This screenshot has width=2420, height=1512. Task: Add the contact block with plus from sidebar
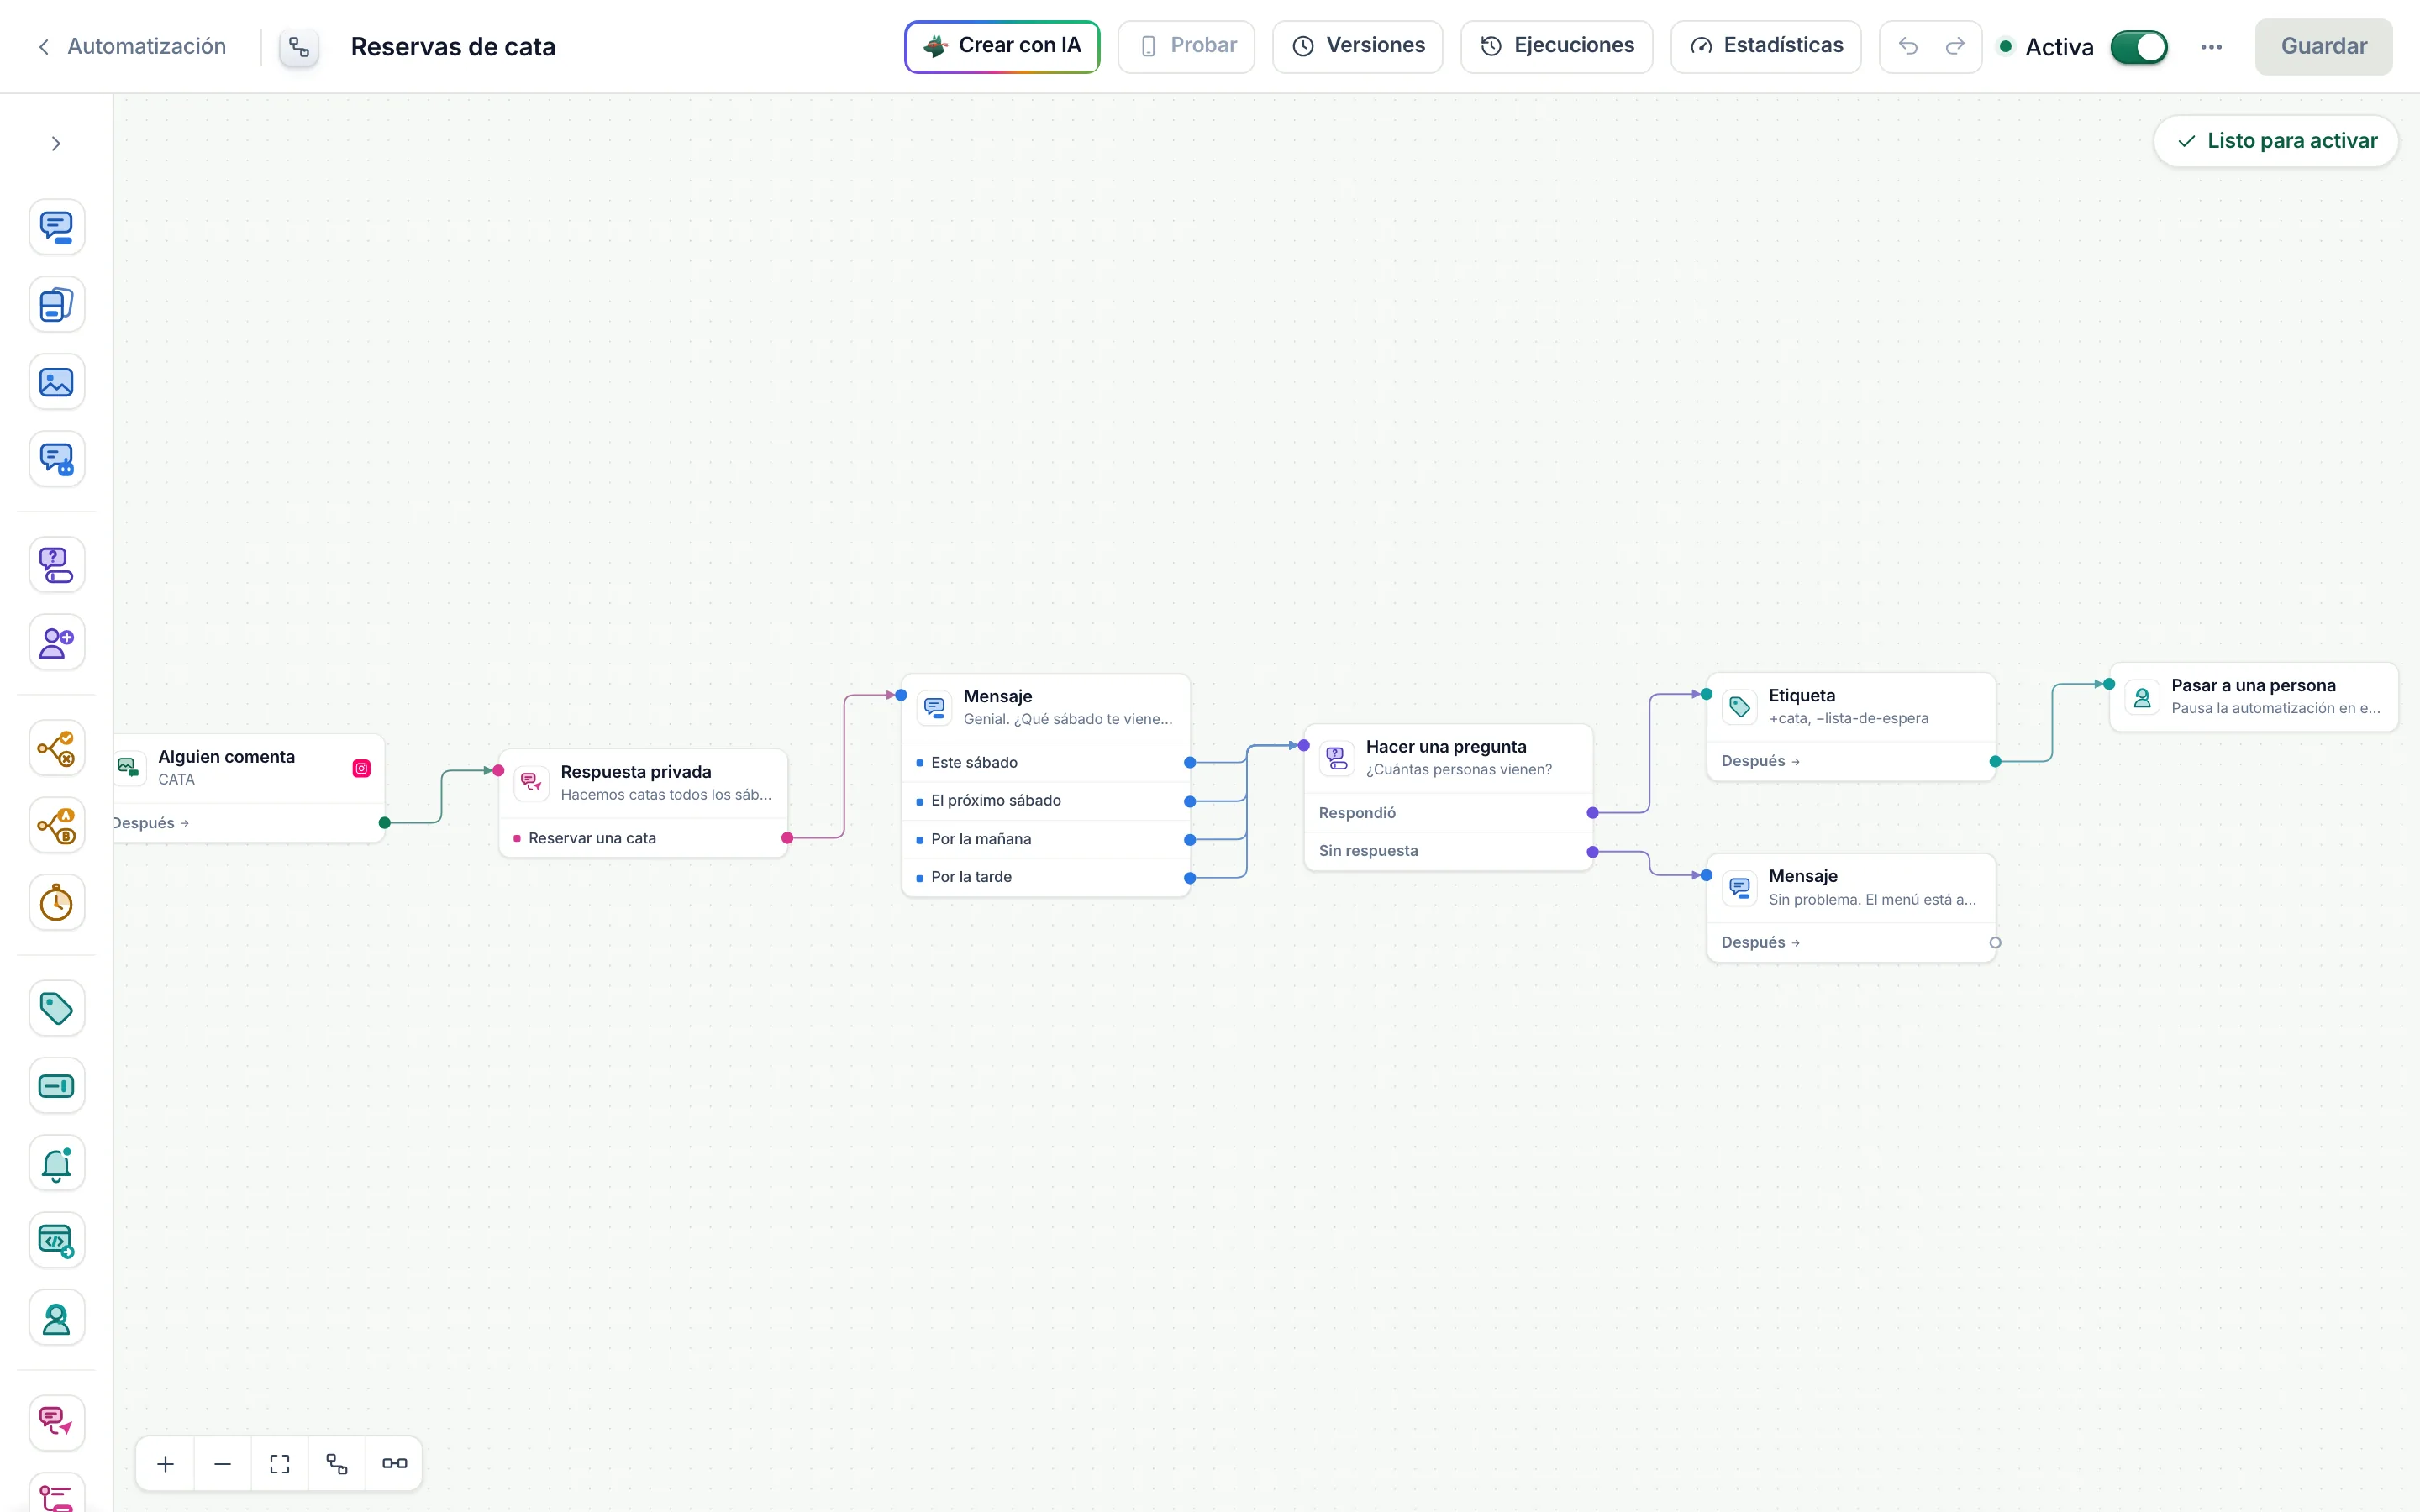(56, 642)
